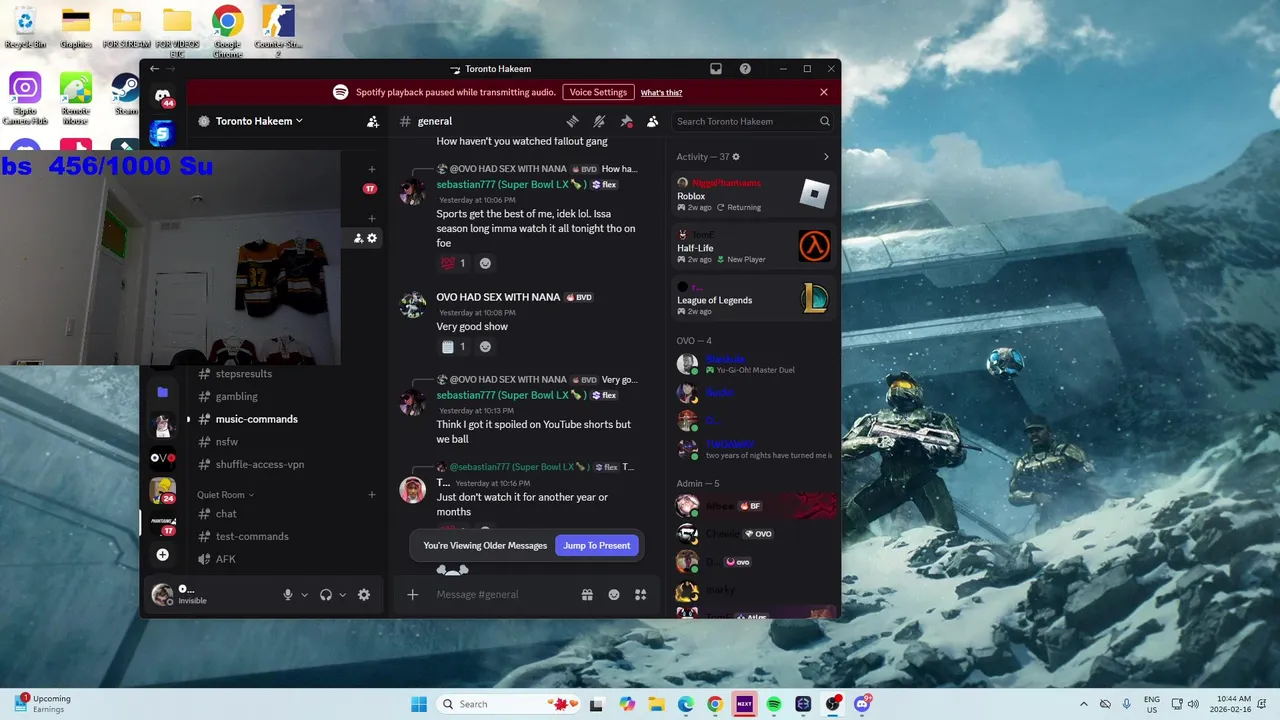Dismiss the Spotify playback paused banner

824,92
